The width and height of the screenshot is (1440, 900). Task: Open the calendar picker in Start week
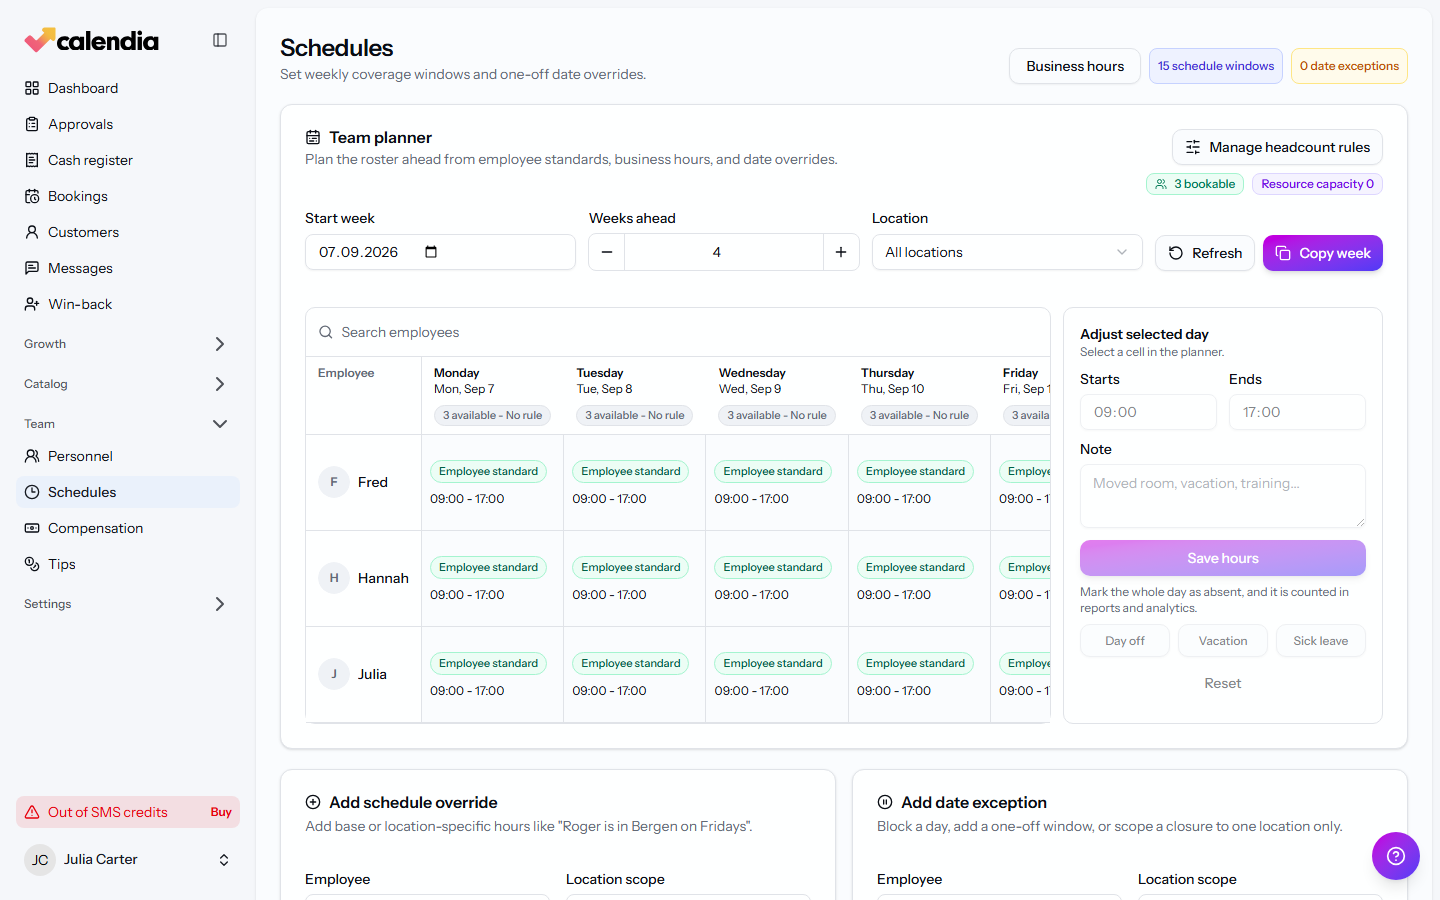(x=431, y=252)
